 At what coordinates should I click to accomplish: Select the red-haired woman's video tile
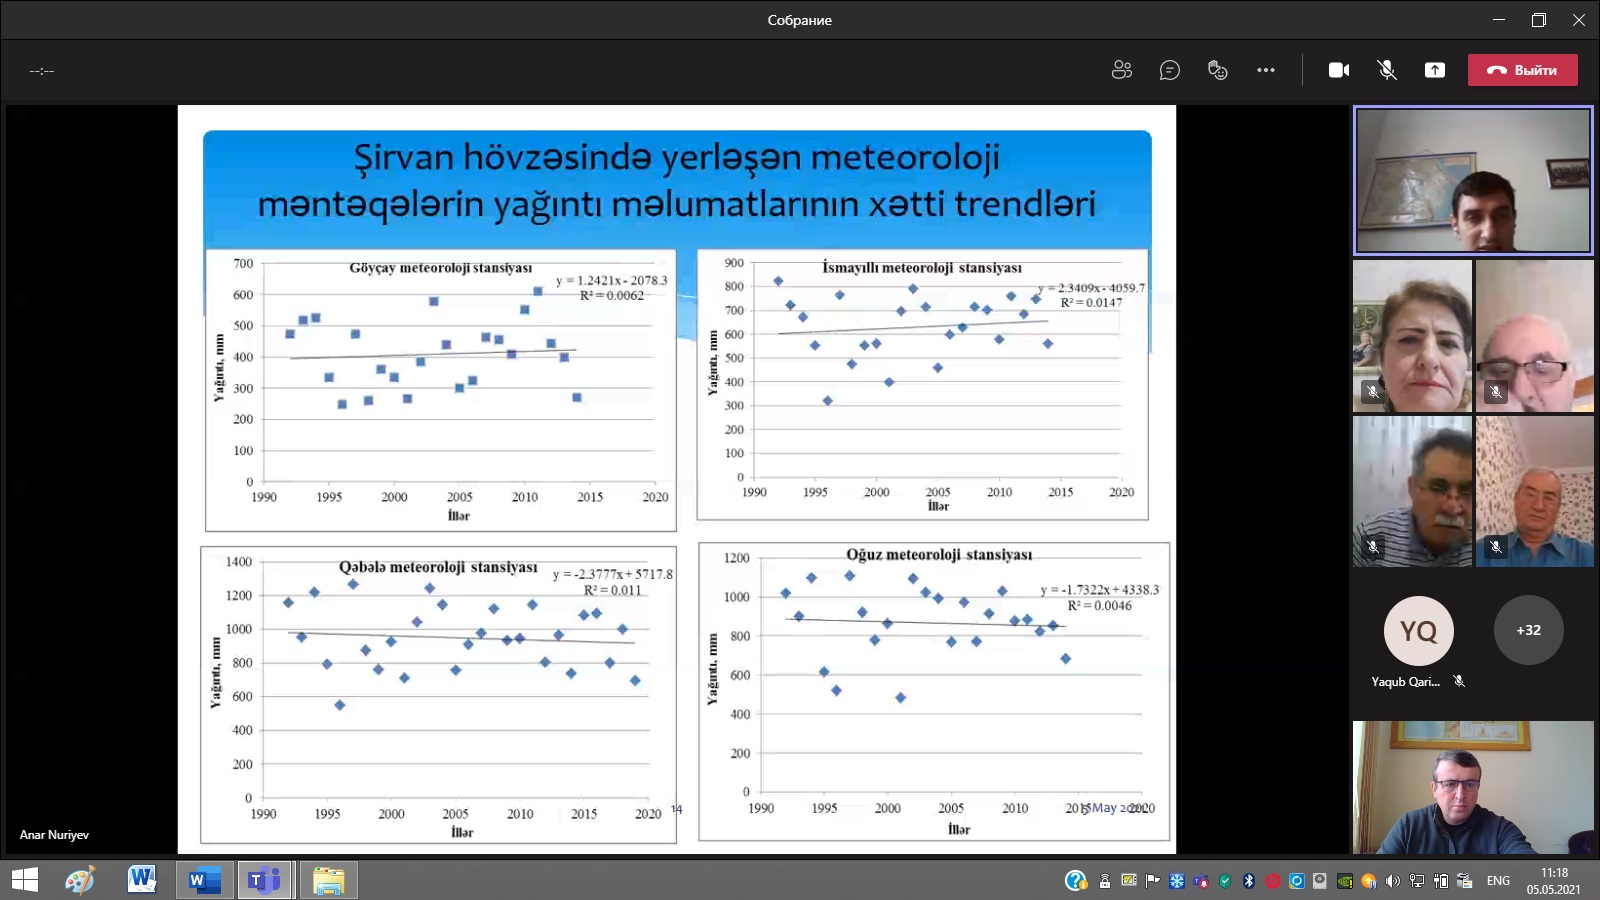click(1412, 336)
